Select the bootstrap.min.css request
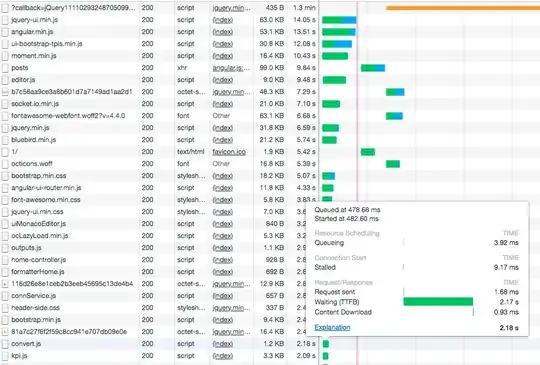The image size is (540, 365). click(x=159, y=176)
